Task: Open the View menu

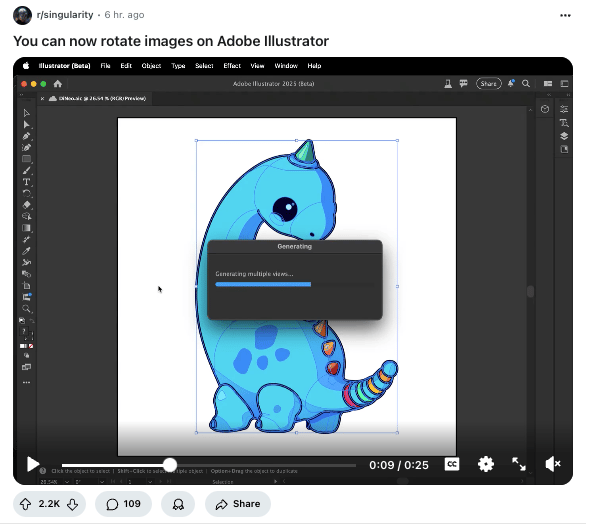Action: coord(257,66)
